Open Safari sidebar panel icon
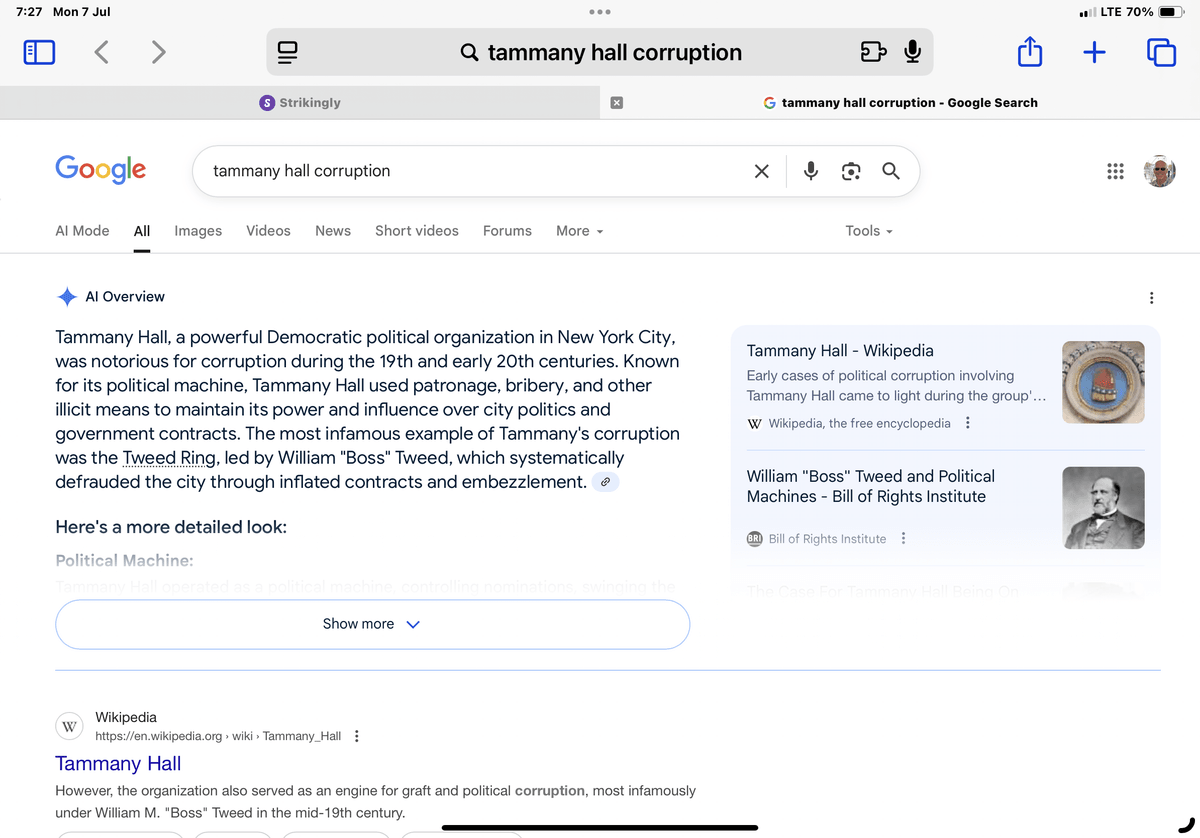The image size is (1200, 838). click(39, 52)
